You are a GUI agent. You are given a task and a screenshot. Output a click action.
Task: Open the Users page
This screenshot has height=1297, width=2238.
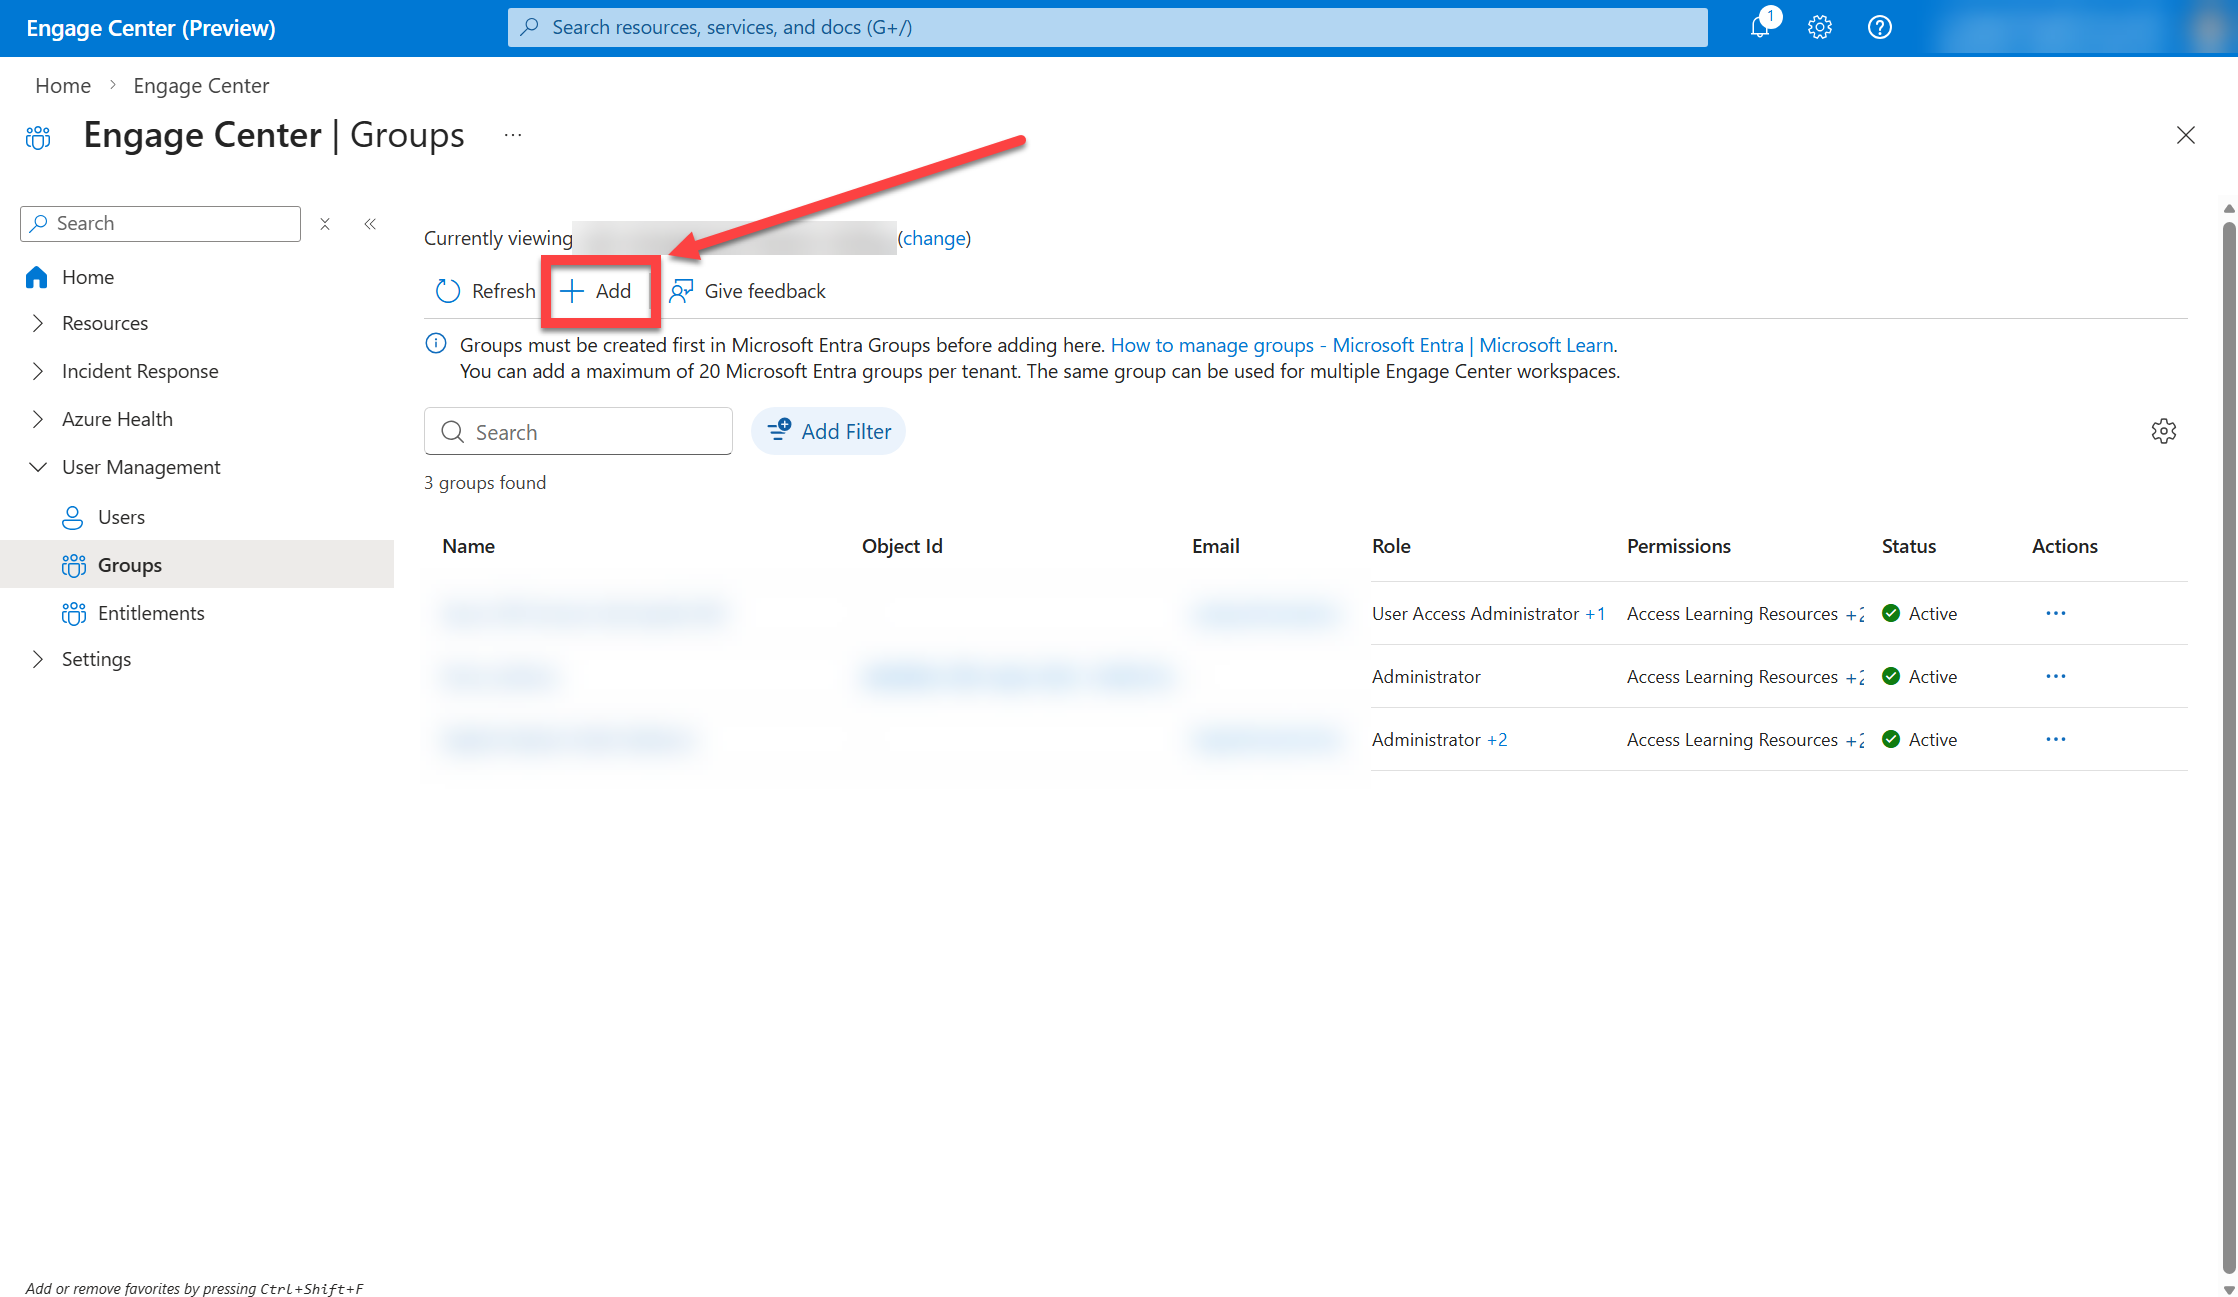pyautogui.click(x=121, y=517)
